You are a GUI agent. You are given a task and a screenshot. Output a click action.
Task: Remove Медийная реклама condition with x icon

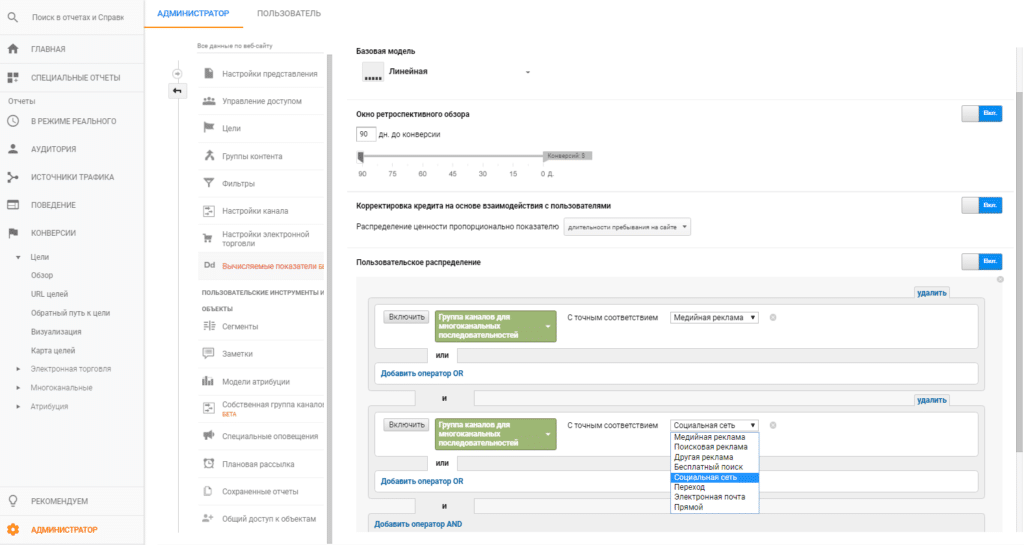[x=773, y=318]
